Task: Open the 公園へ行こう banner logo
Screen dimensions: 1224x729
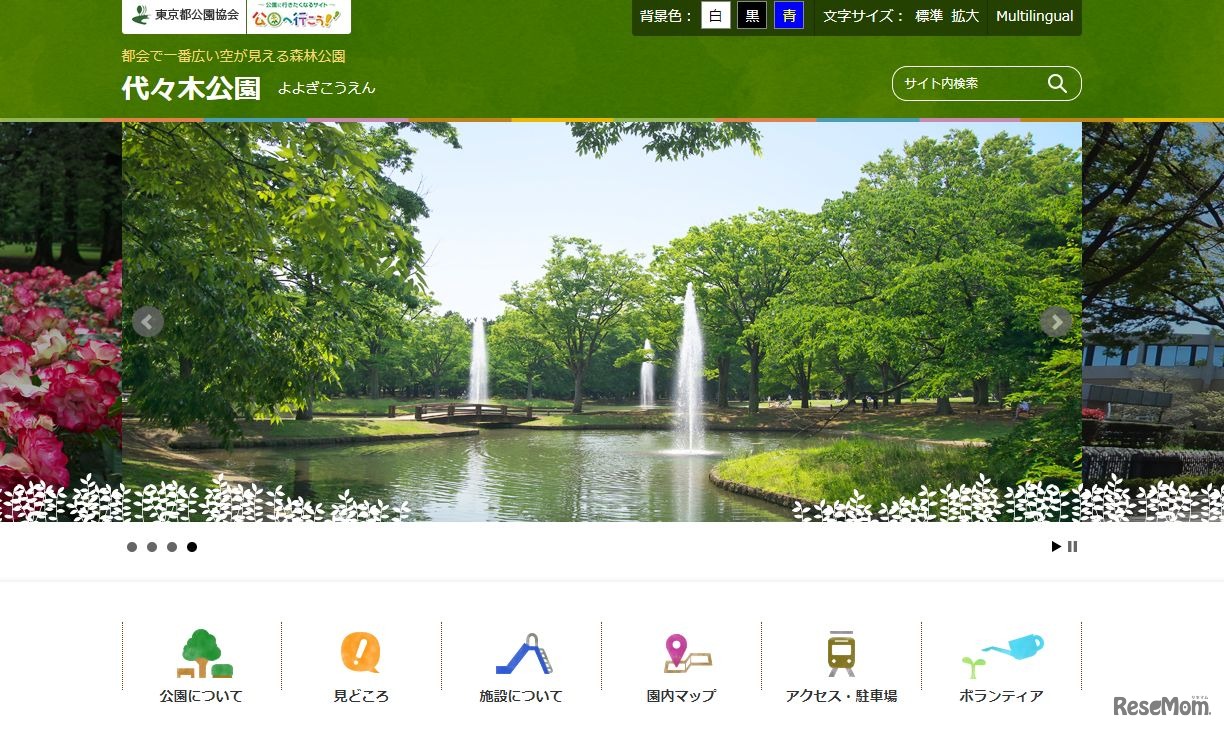Action: point(298,16)
